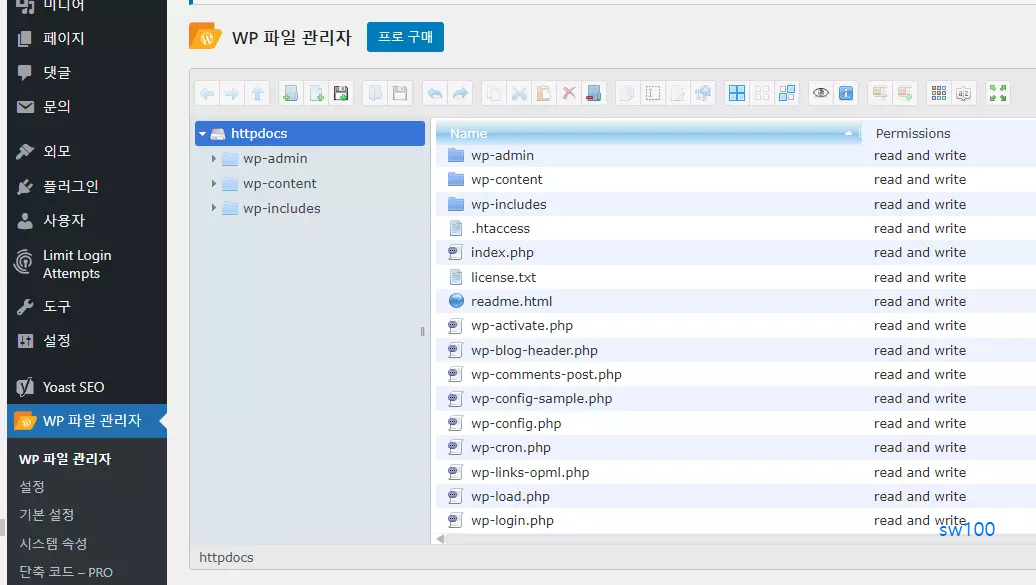This screenshot has height=585, width=1036.
Task: Navigate back using the back arrow icon
Action: click(207, 93)
